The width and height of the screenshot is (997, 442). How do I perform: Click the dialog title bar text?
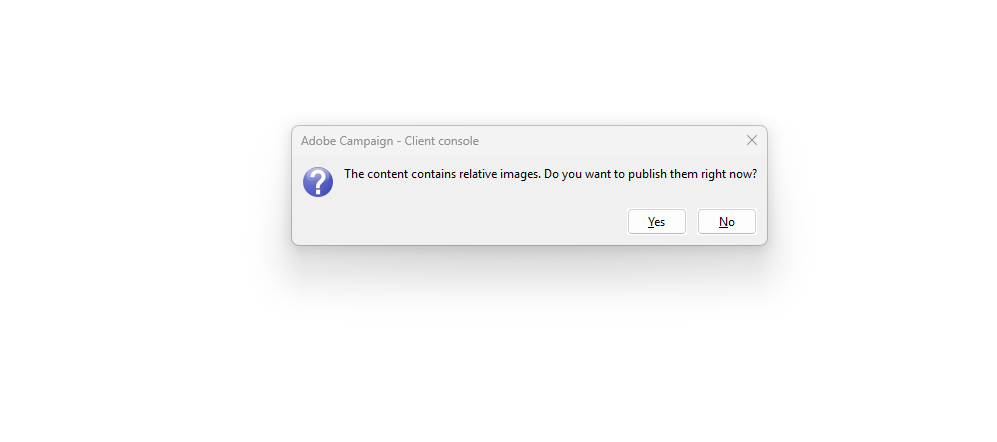[x=389, y=141]
